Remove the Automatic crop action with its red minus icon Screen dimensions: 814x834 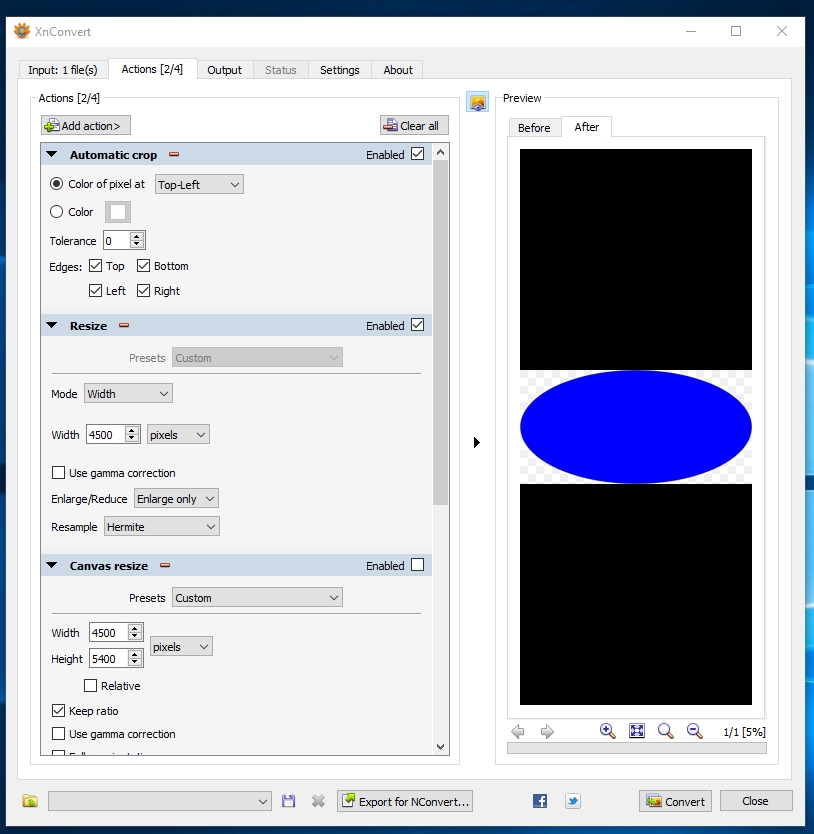tap(173, 155)
